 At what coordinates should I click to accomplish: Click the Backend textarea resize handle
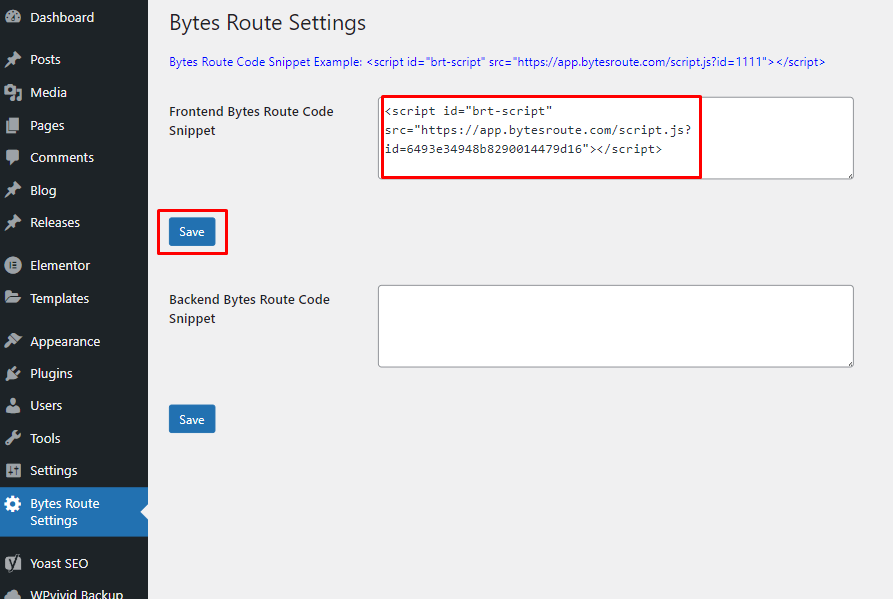[x=850, y=363]
